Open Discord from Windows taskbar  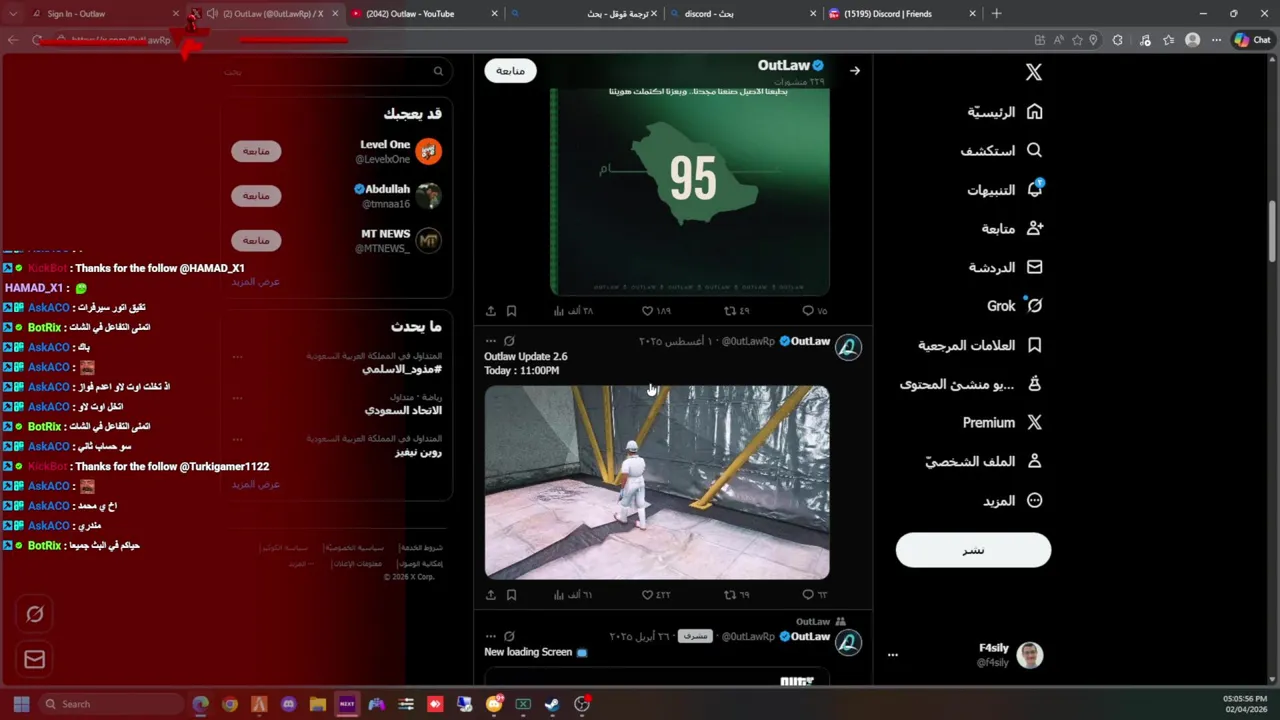click(289, 704)
